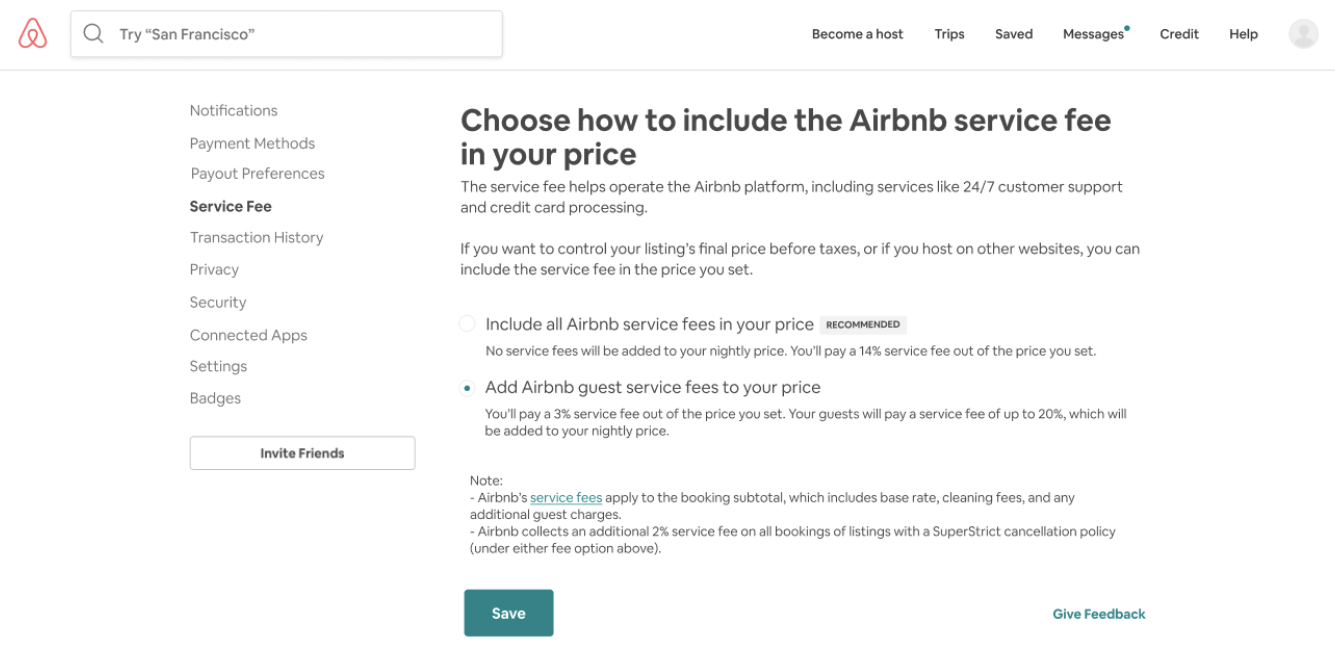Image resolution: width=1335 pixels, height=652 pixels.
Task: Open the Credit page
Action: pos(1179,34)
